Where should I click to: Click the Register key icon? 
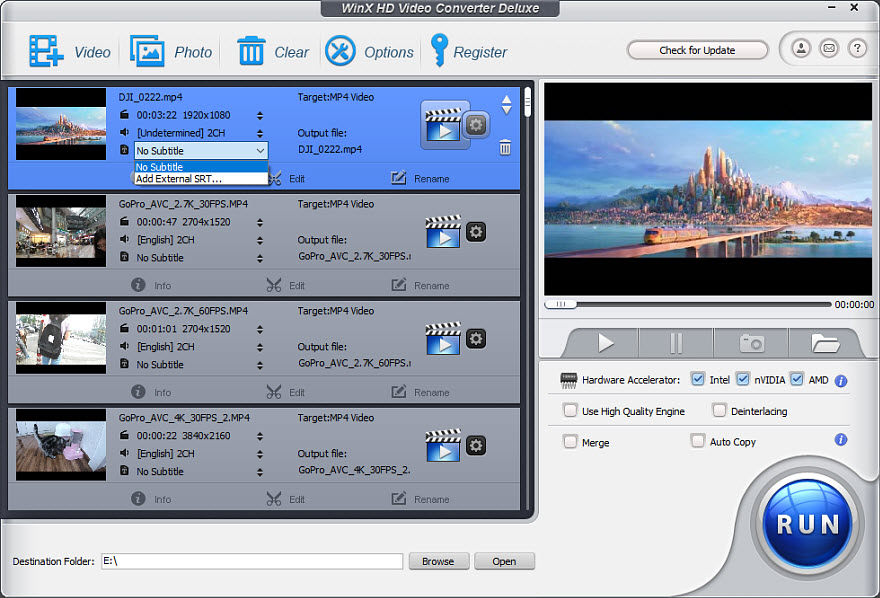438,49
